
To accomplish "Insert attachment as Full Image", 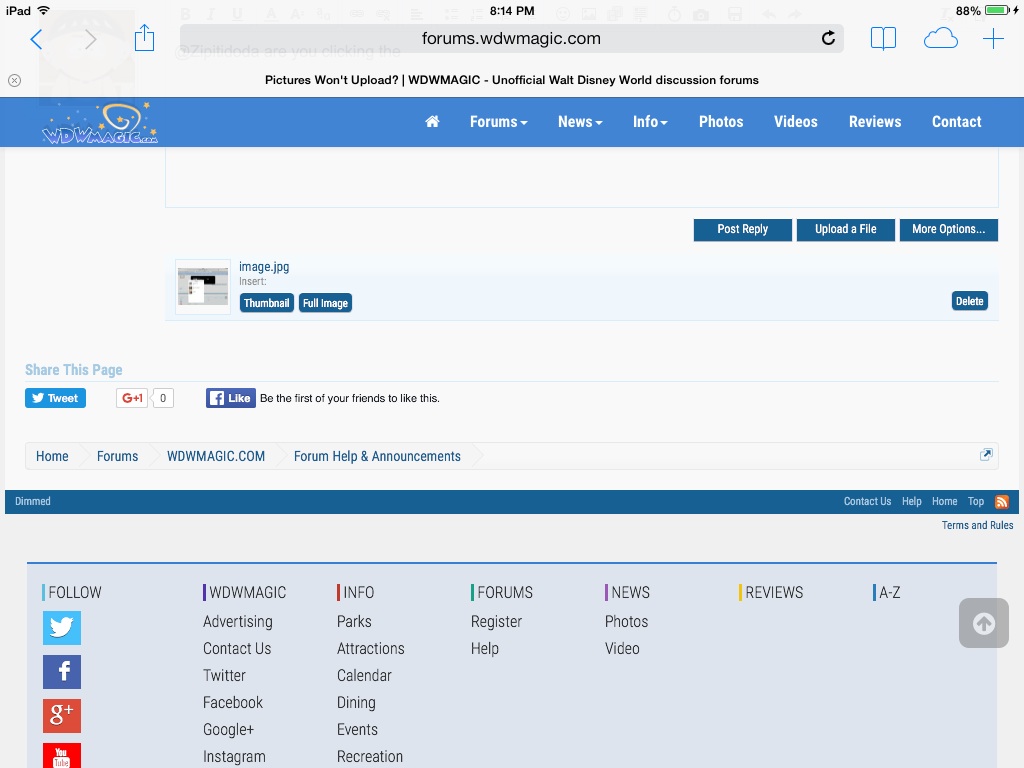I will pos(325,303).
